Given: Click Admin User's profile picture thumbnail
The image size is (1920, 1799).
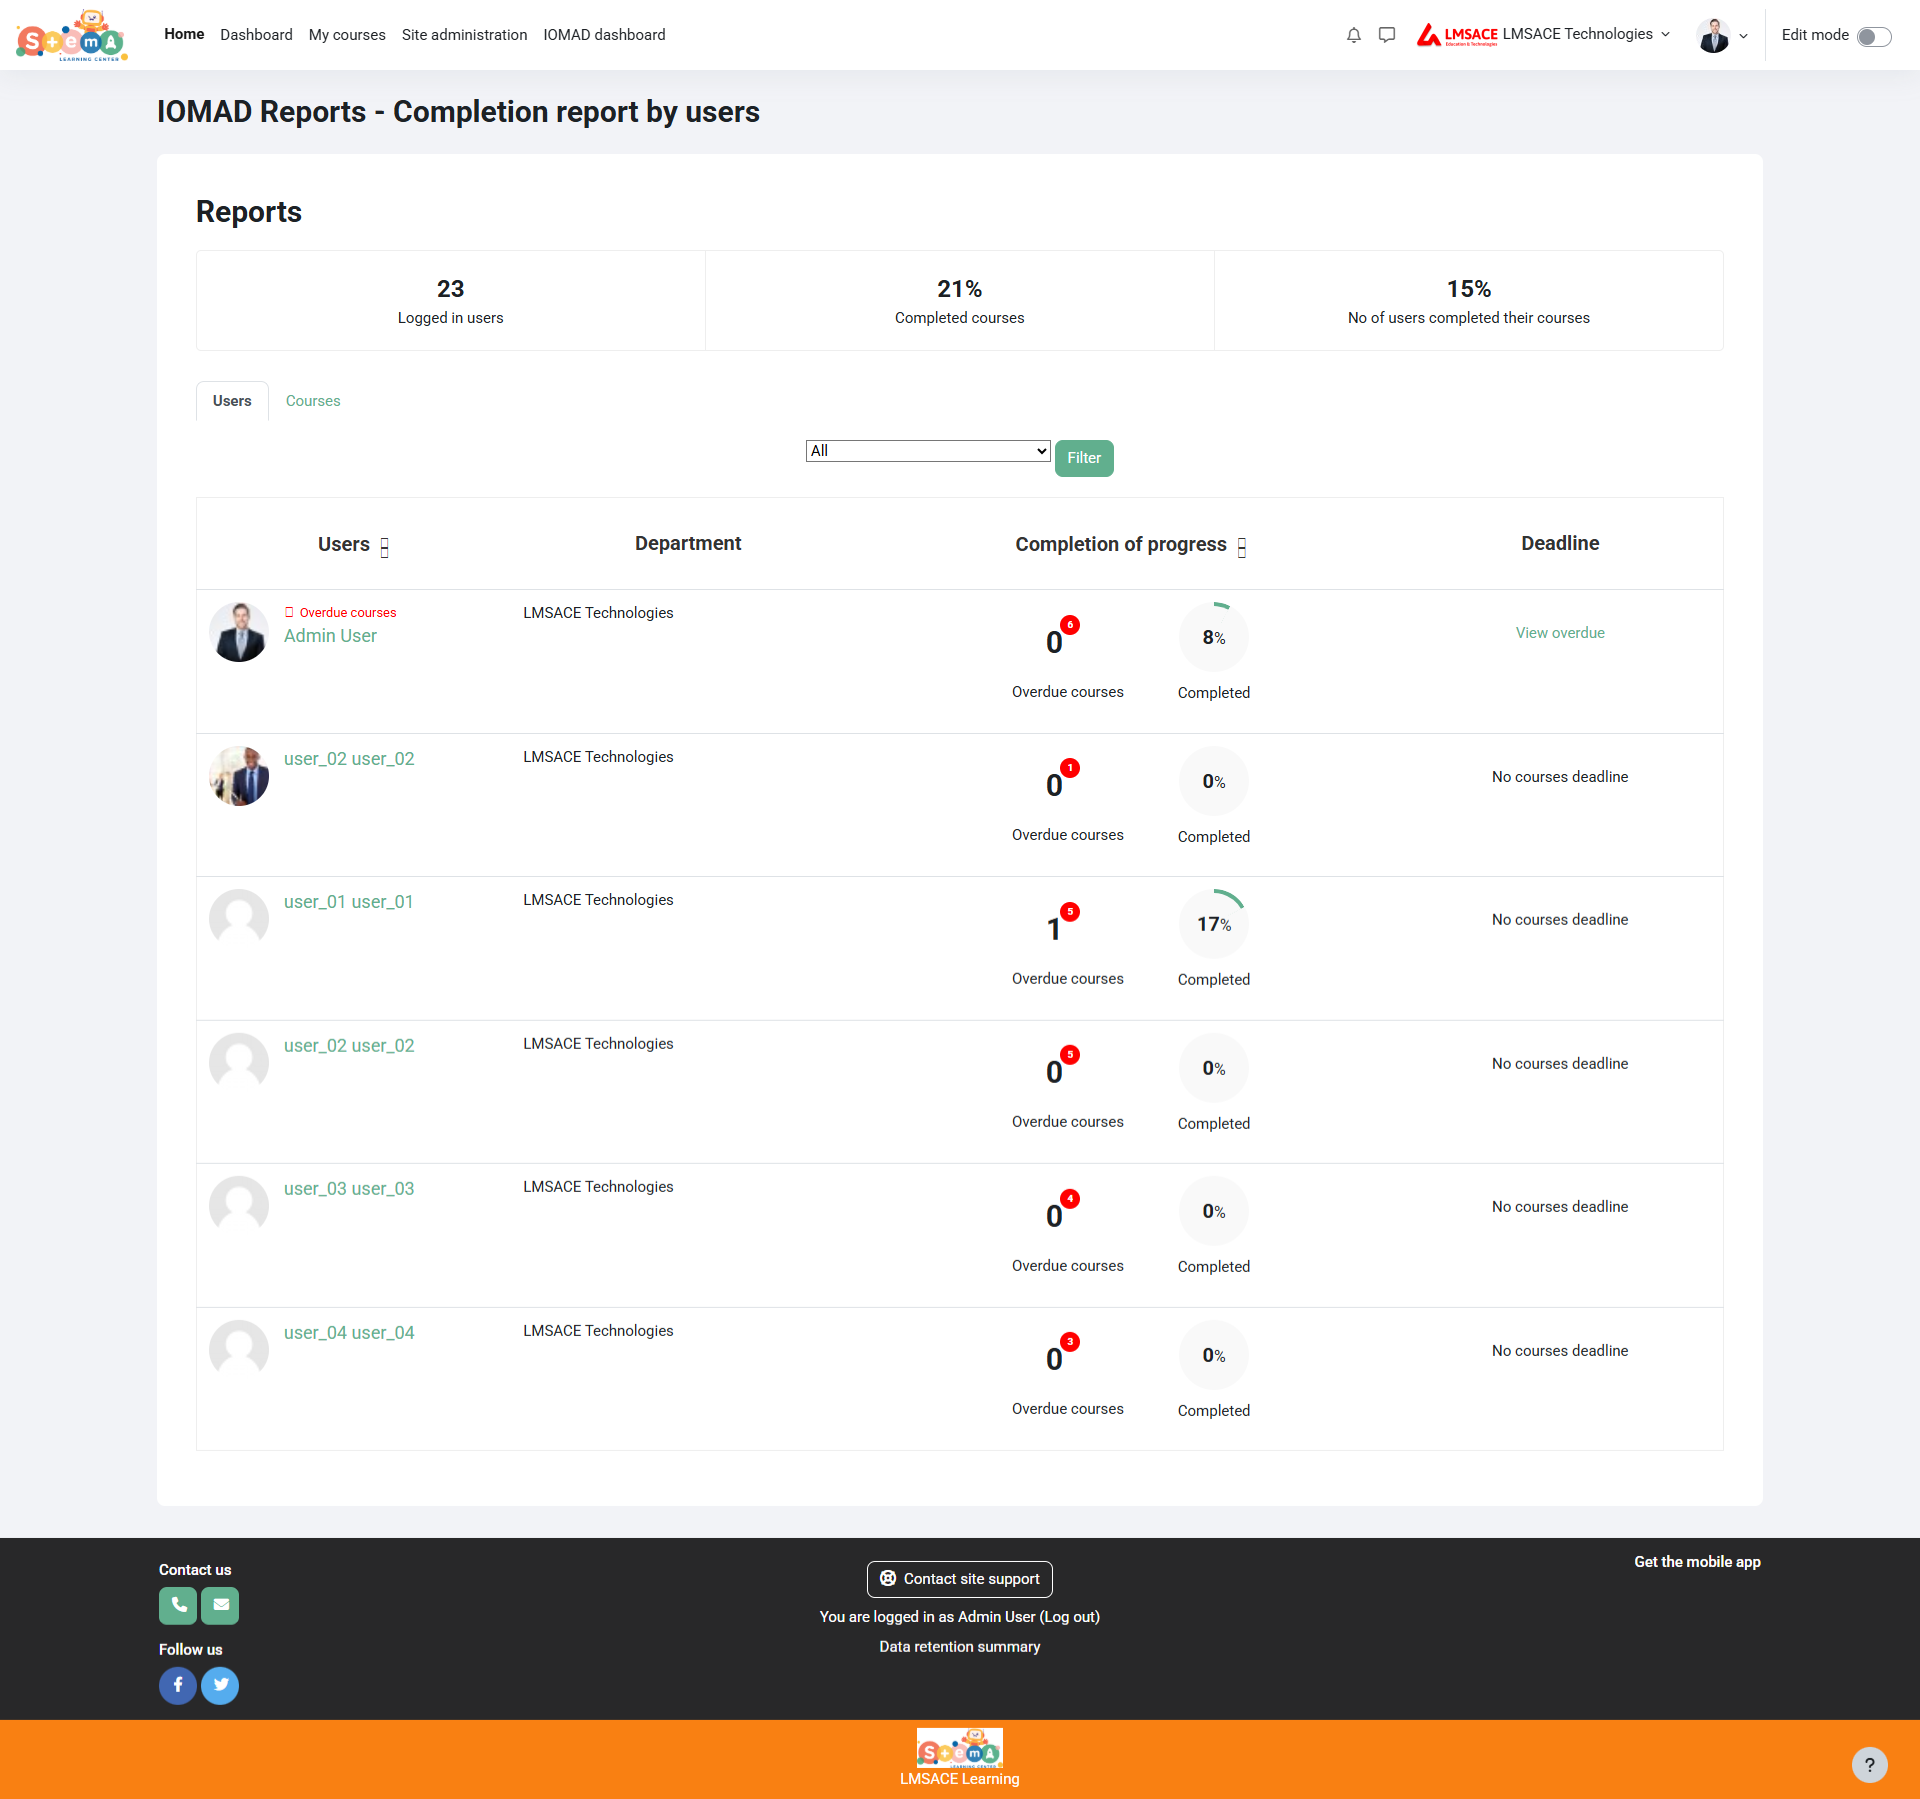Looking at the screenshot, I should pos(239,632).
